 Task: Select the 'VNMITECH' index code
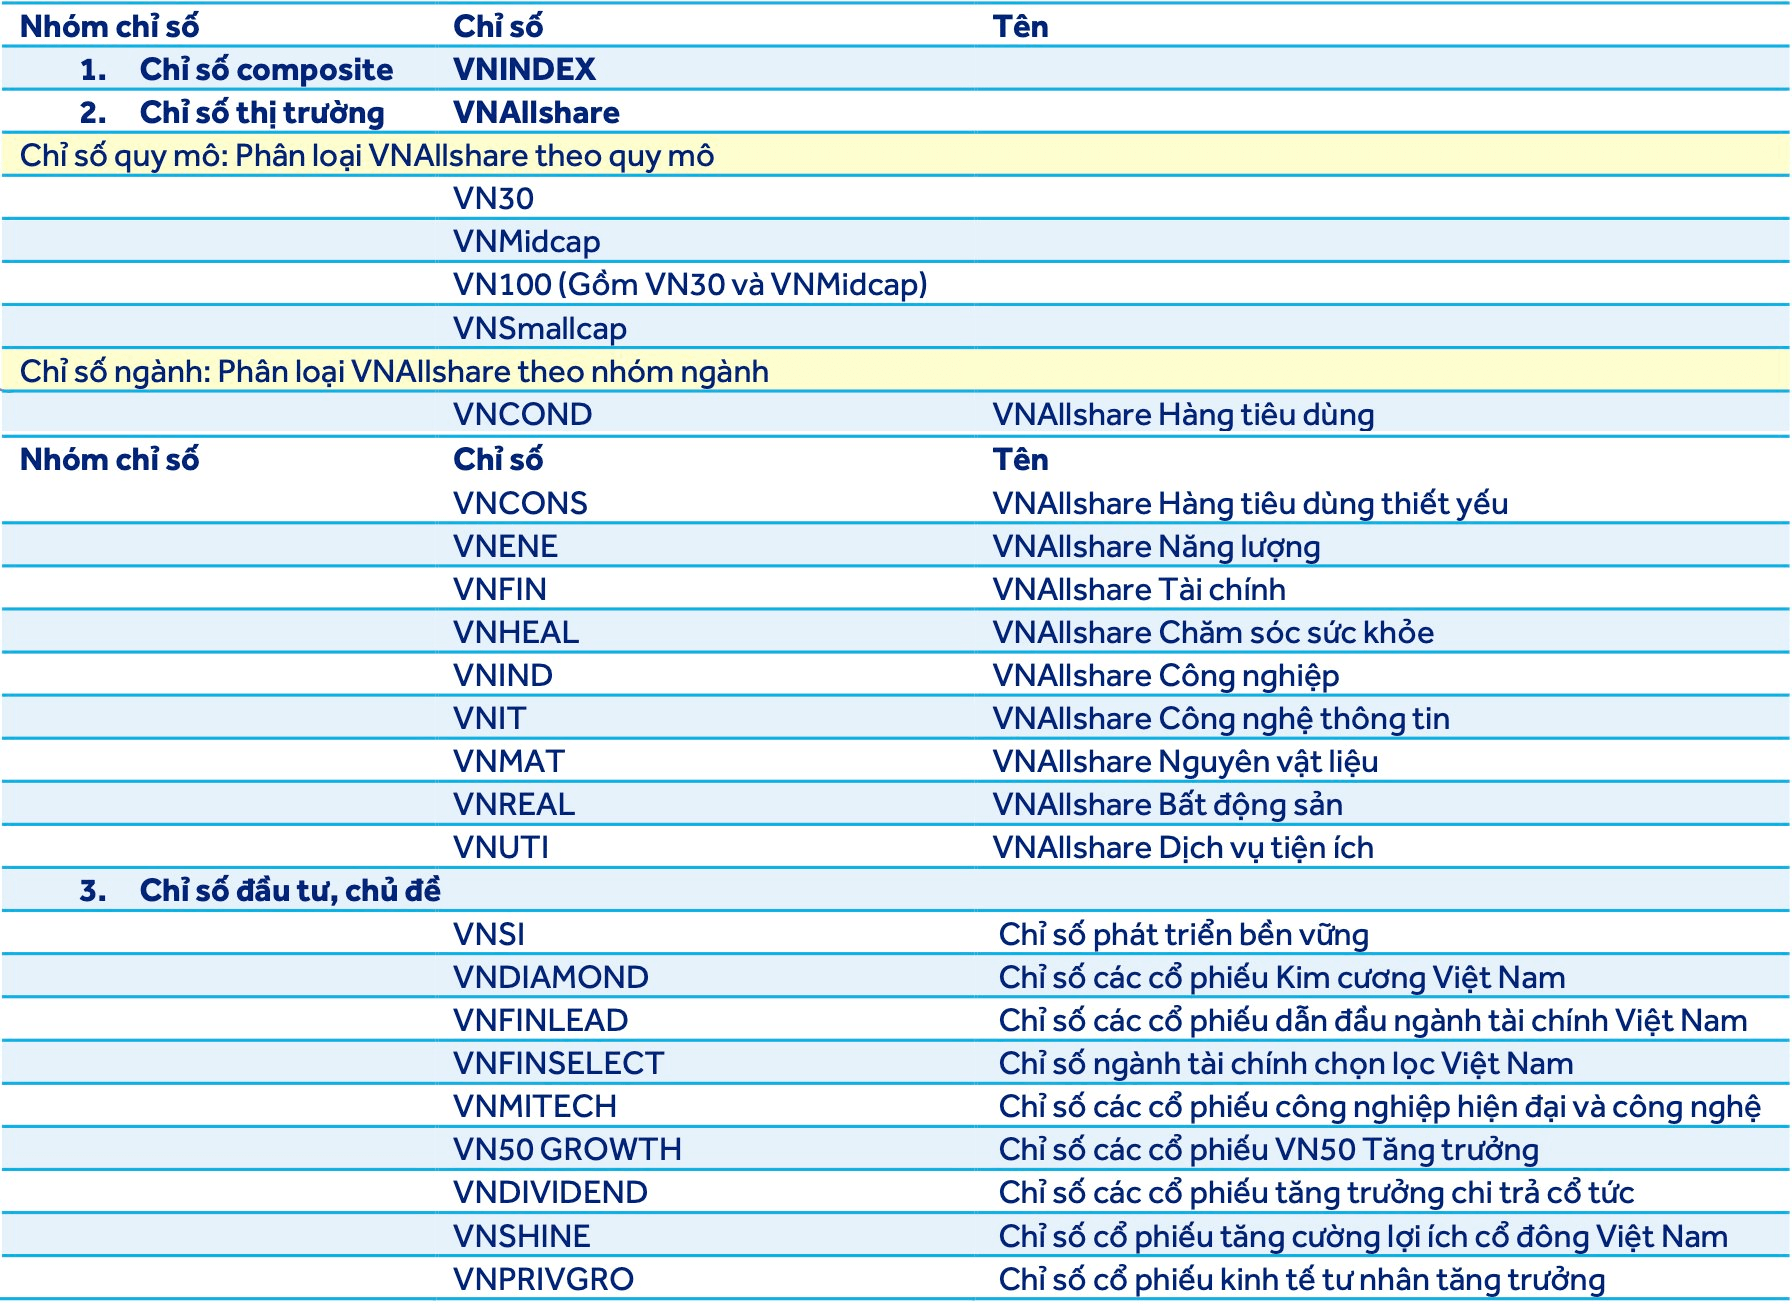coord(535,1106)
